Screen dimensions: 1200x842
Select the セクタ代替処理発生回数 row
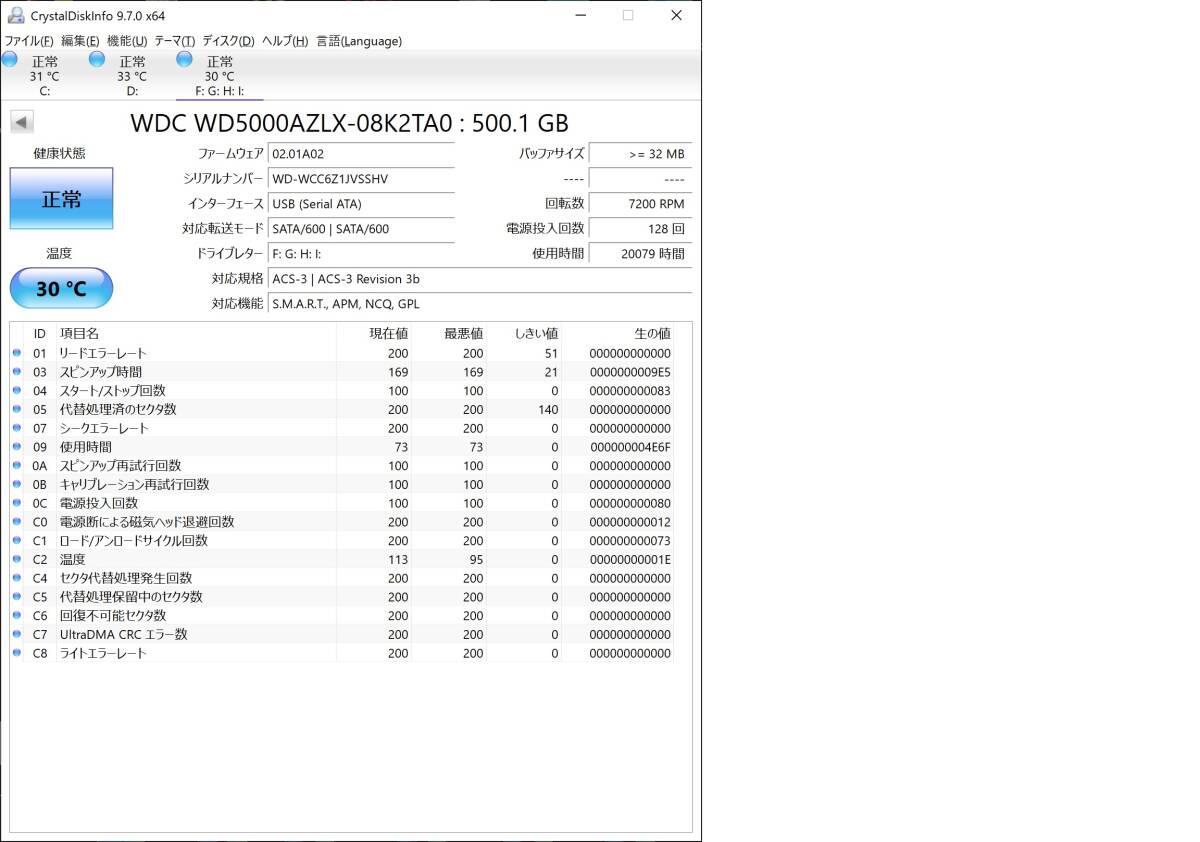(x=342, y=578)
